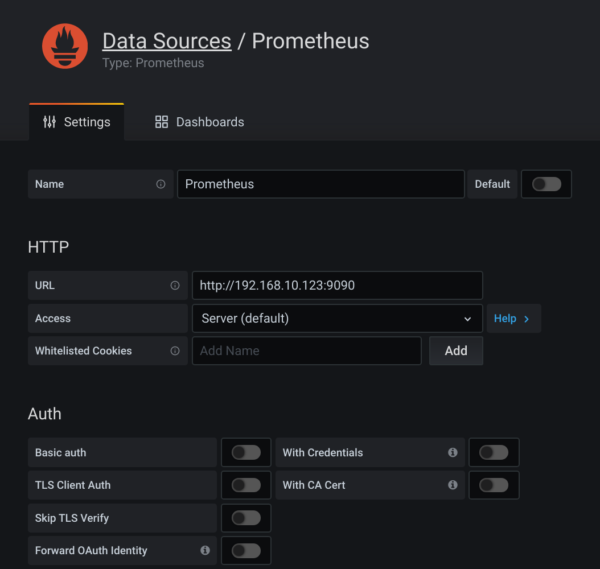Click the 'Prometheus' page title text

coord(310,41)
